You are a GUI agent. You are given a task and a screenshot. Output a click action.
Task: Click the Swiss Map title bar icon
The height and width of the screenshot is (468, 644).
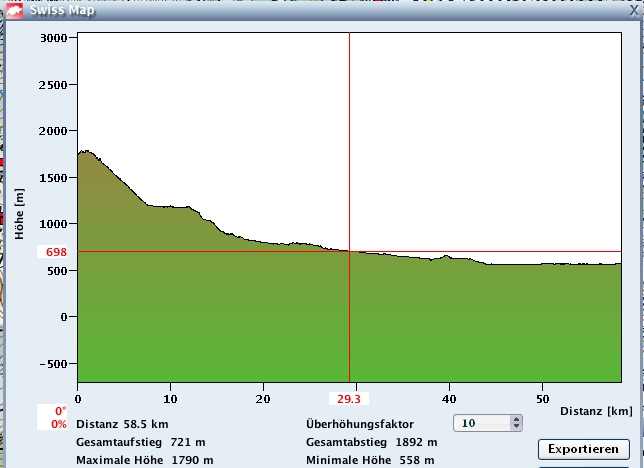(14, 11)
